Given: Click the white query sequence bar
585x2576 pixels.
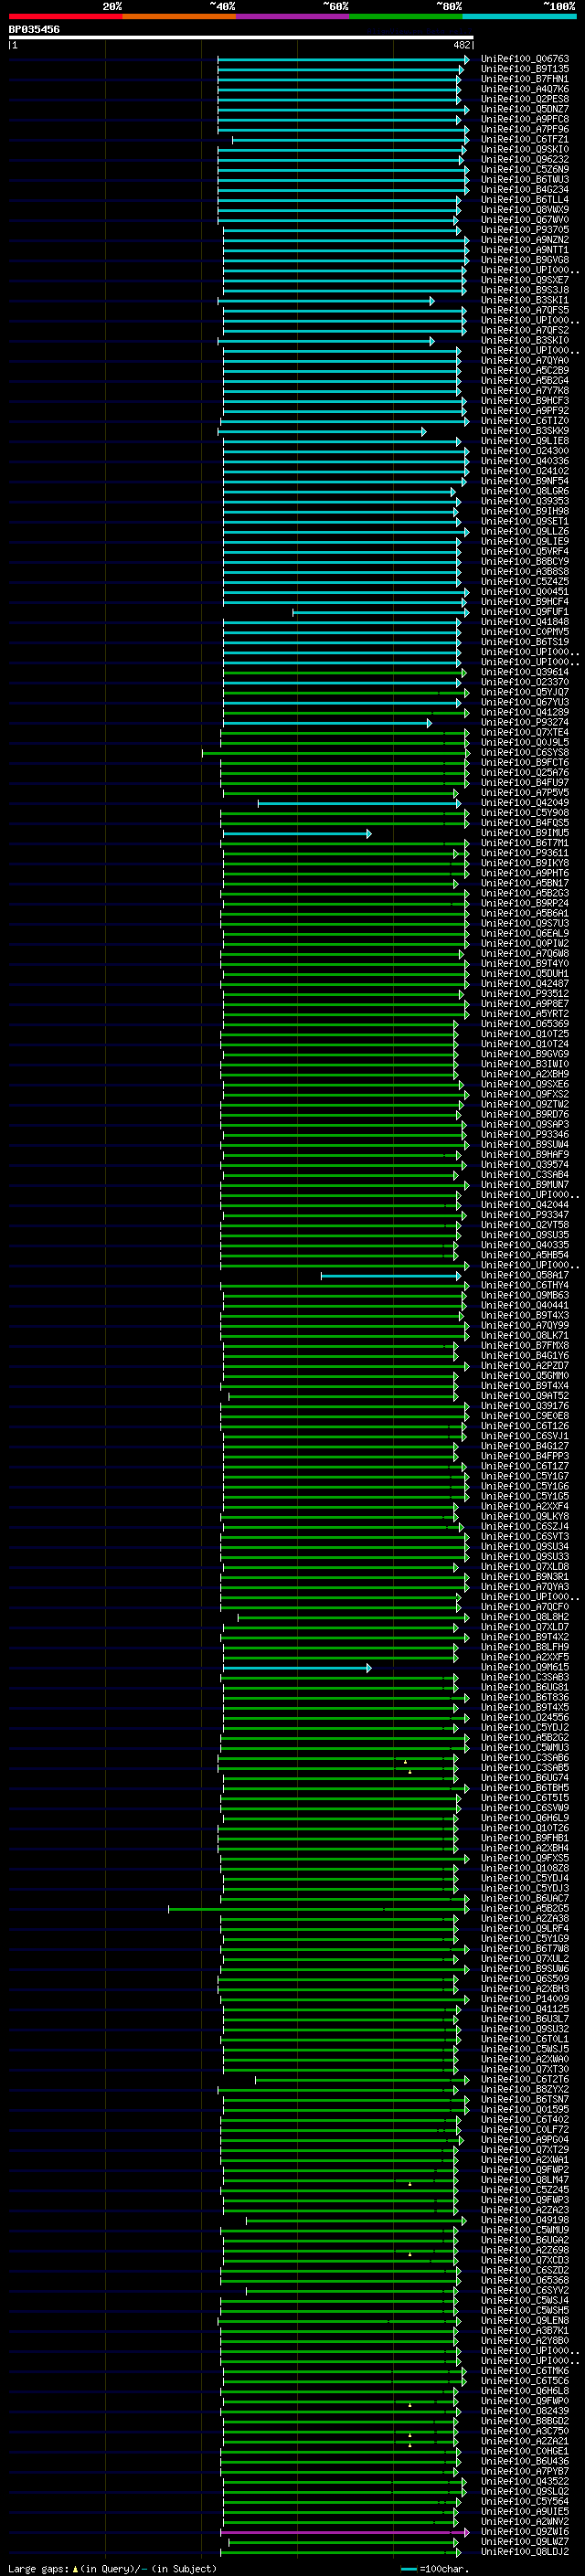Looking at the screenshot, I should [x=241, y=37].
